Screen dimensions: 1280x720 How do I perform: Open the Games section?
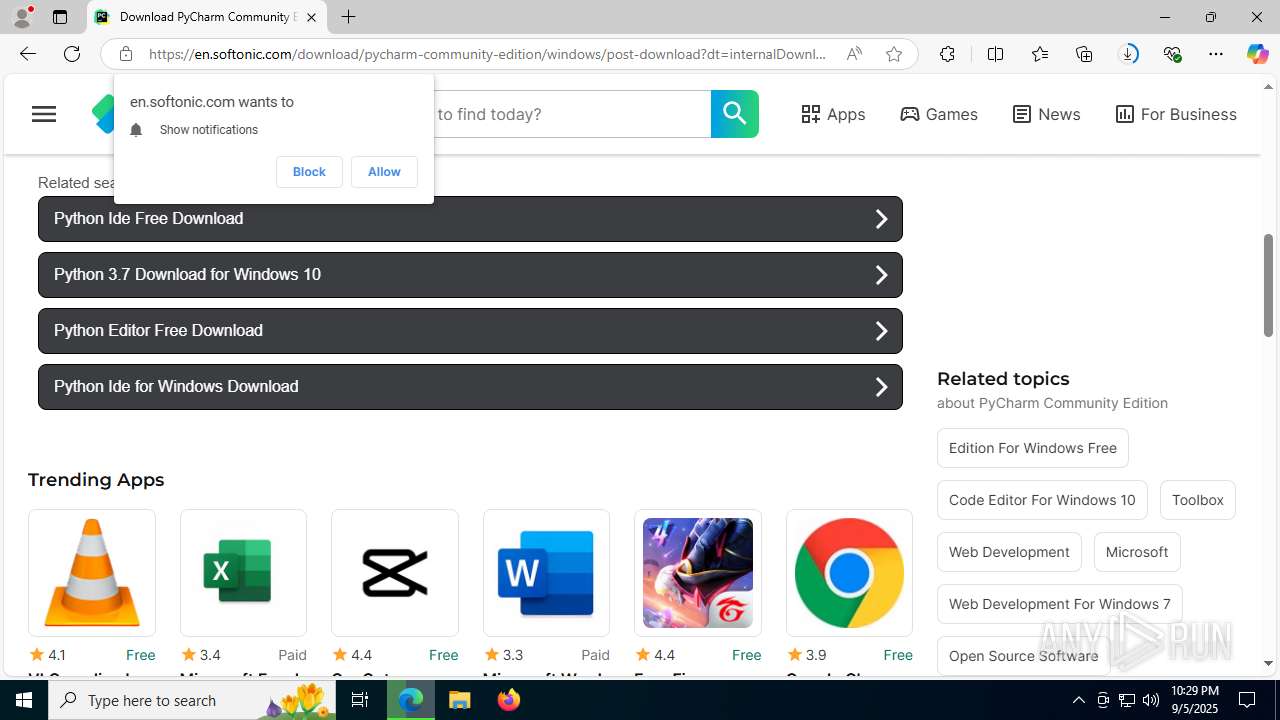939,114
